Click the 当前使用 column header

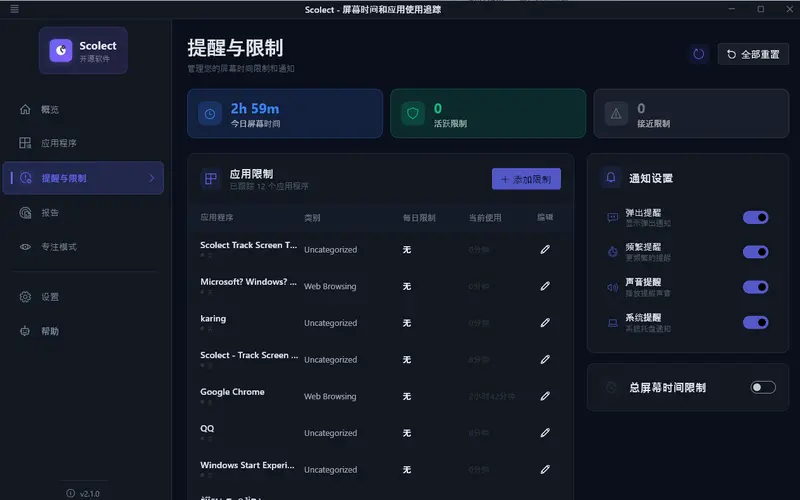click(485, 218)
